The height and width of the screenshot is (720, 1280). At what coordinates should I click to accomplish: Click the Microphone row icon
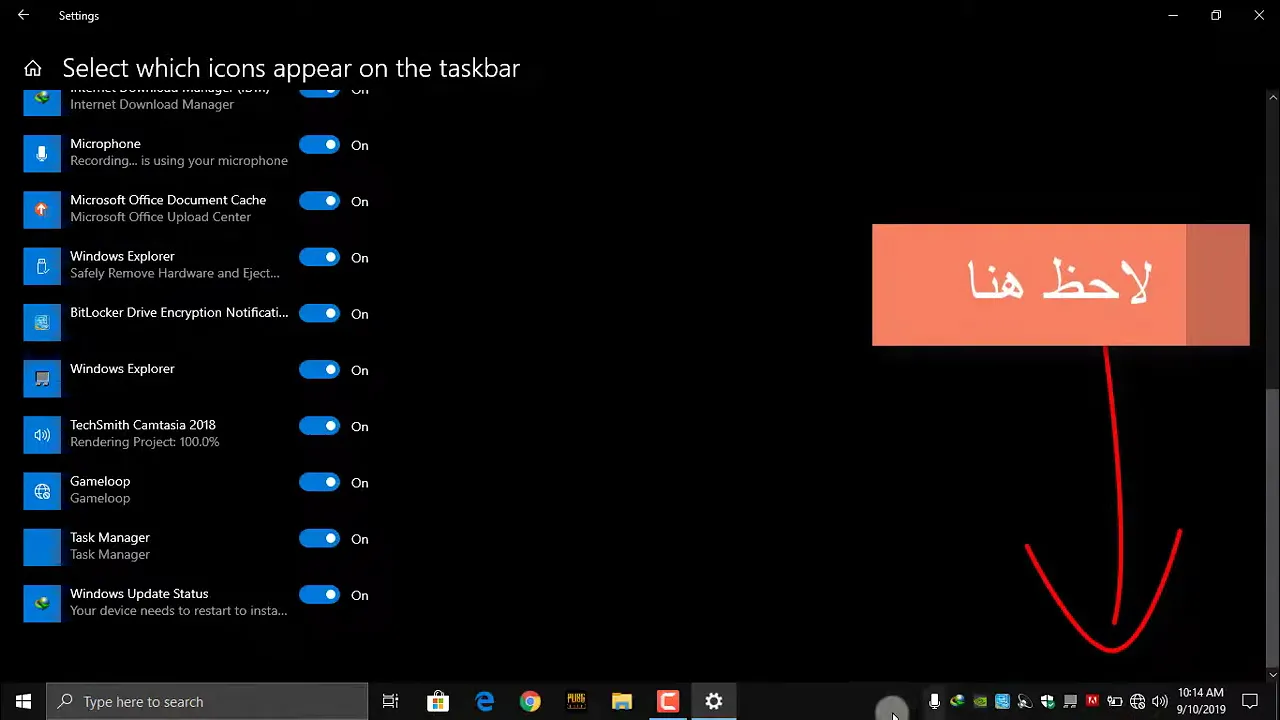pyautogui.click(x=42, y=153)
